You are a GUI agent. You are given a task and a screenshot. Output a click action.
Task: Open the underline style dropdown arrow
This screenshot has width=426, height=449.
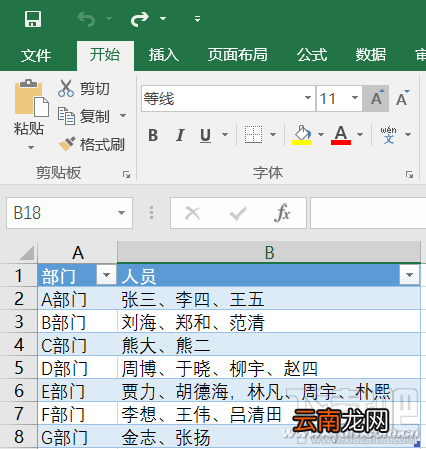(225, 135)
